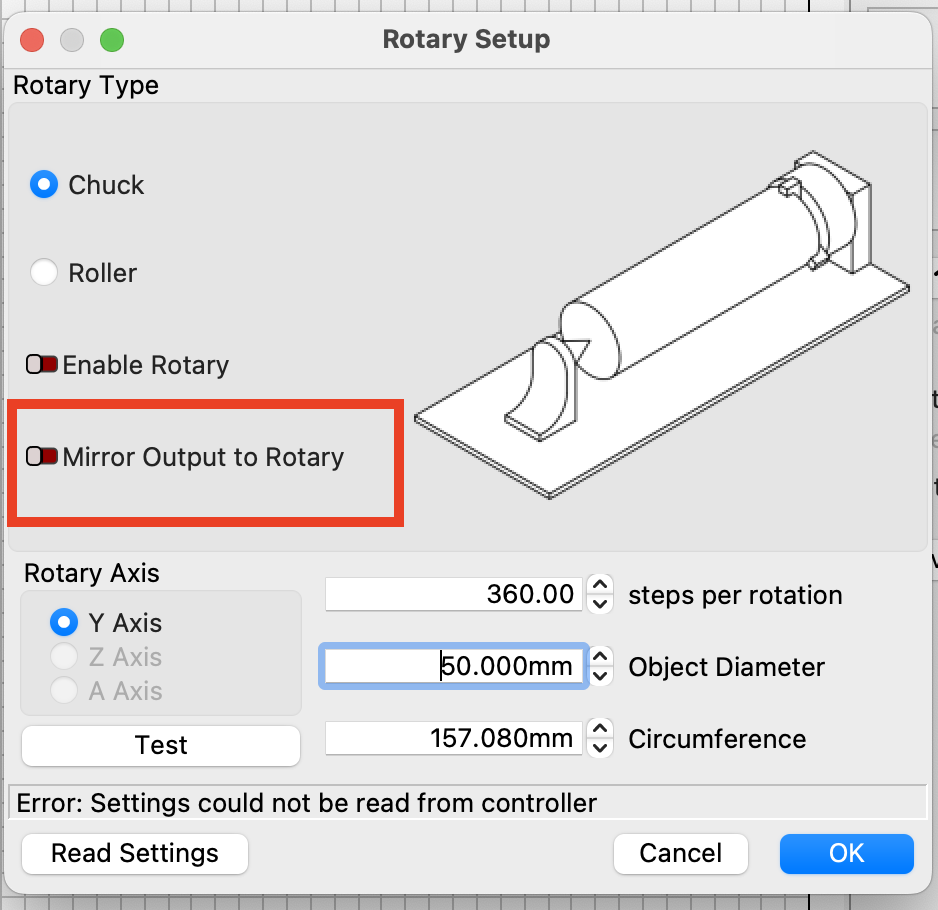
Task: Click the Object Diameter input field
Action: tap(453, 666)
